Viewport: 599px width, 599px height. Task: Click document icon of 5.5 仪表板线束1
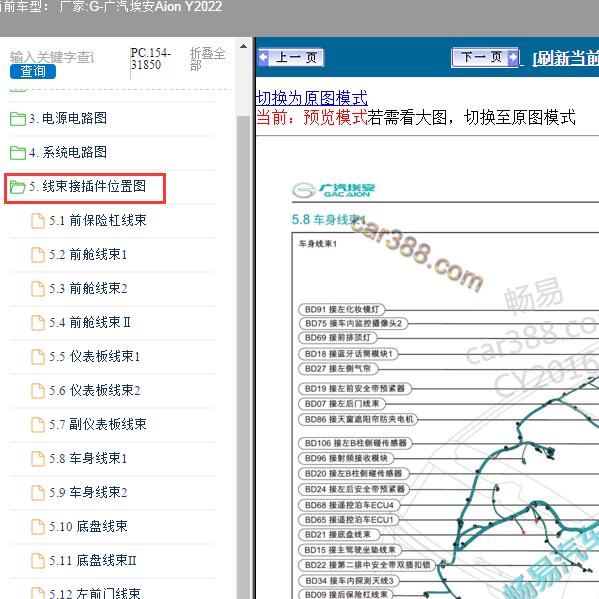point(38,357)
